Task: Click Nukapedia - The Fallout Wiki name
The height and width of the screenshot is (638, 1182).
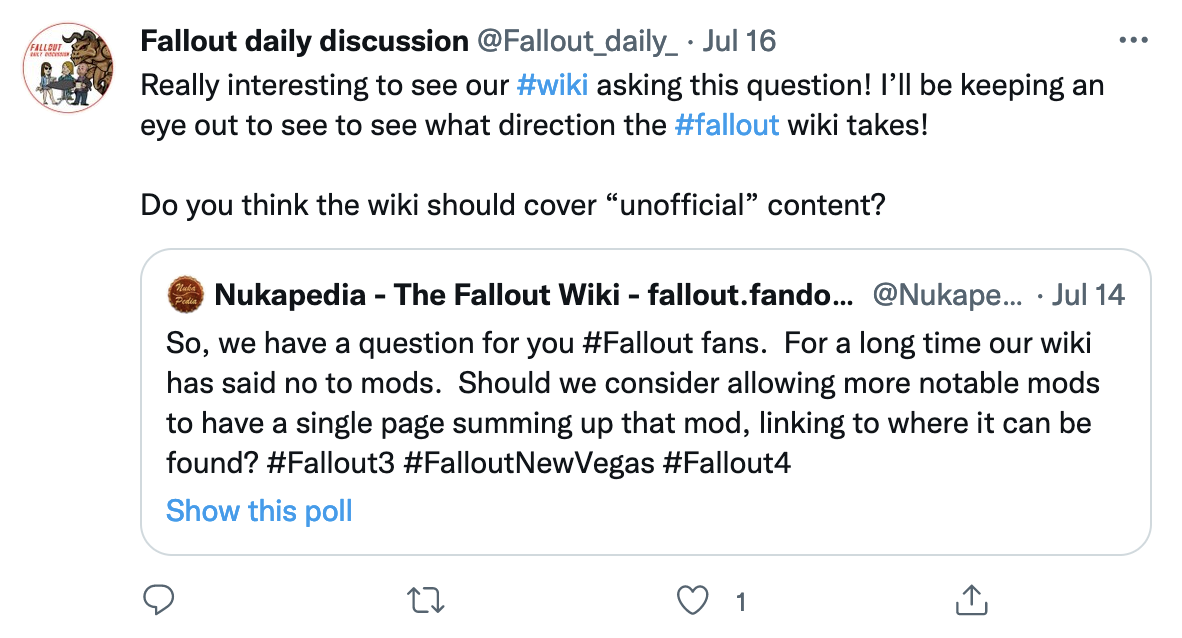Action: pyautogui.click(x=535, y=295)
